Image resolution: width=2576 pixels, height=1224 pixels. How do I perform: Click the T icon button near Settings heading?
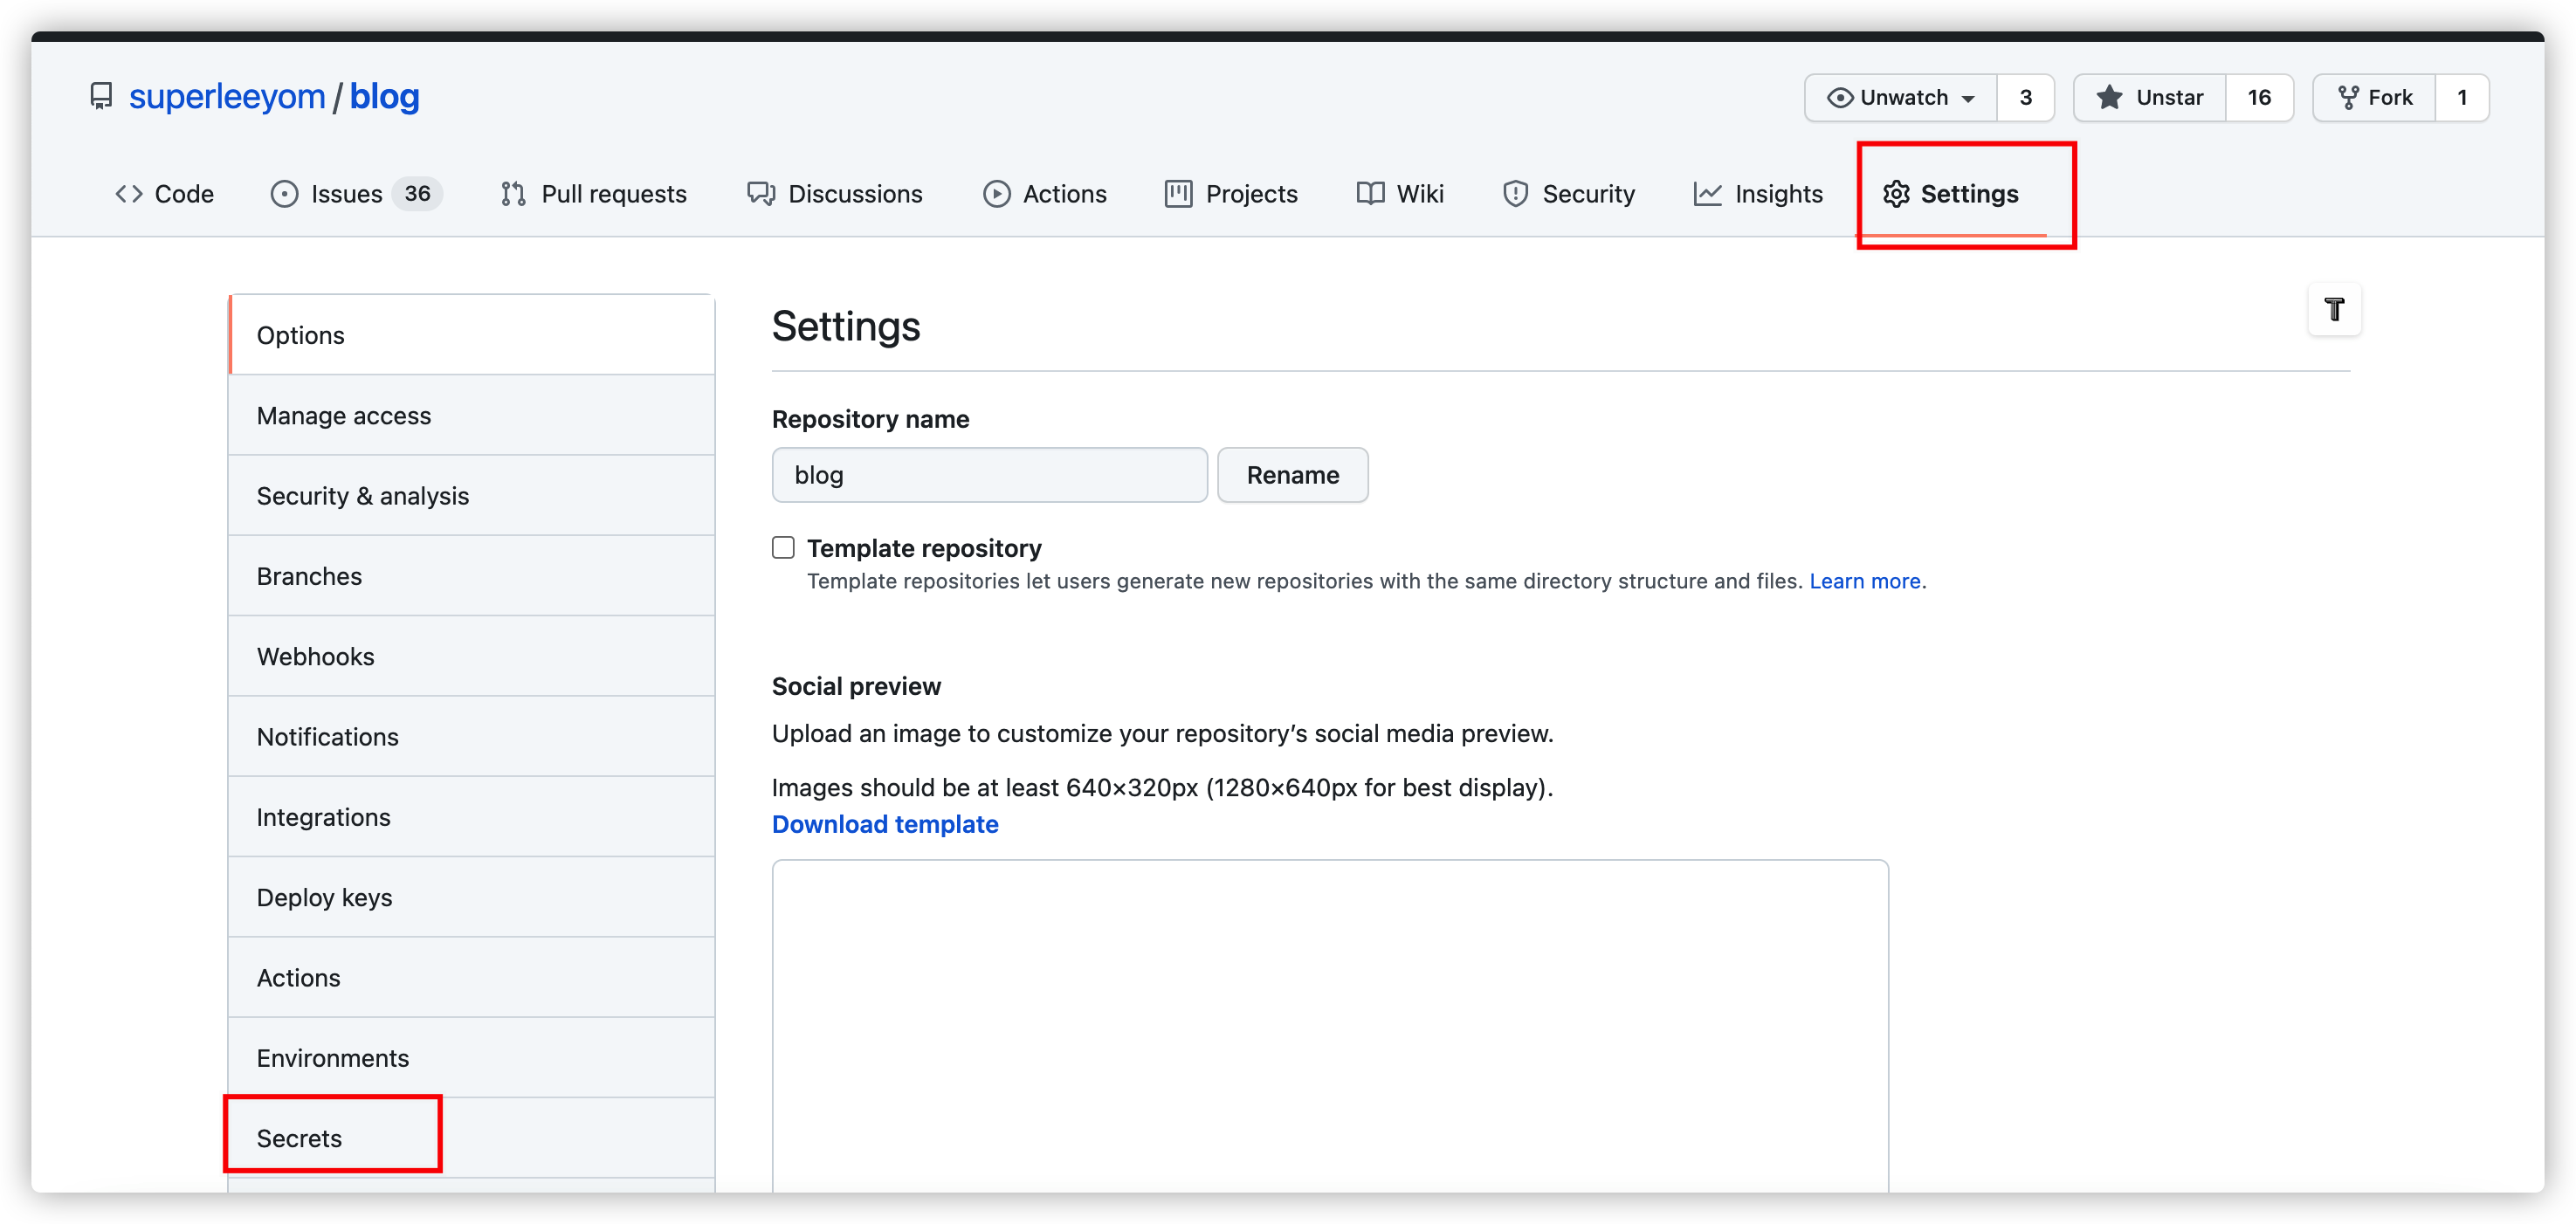tap(2334, 310)
